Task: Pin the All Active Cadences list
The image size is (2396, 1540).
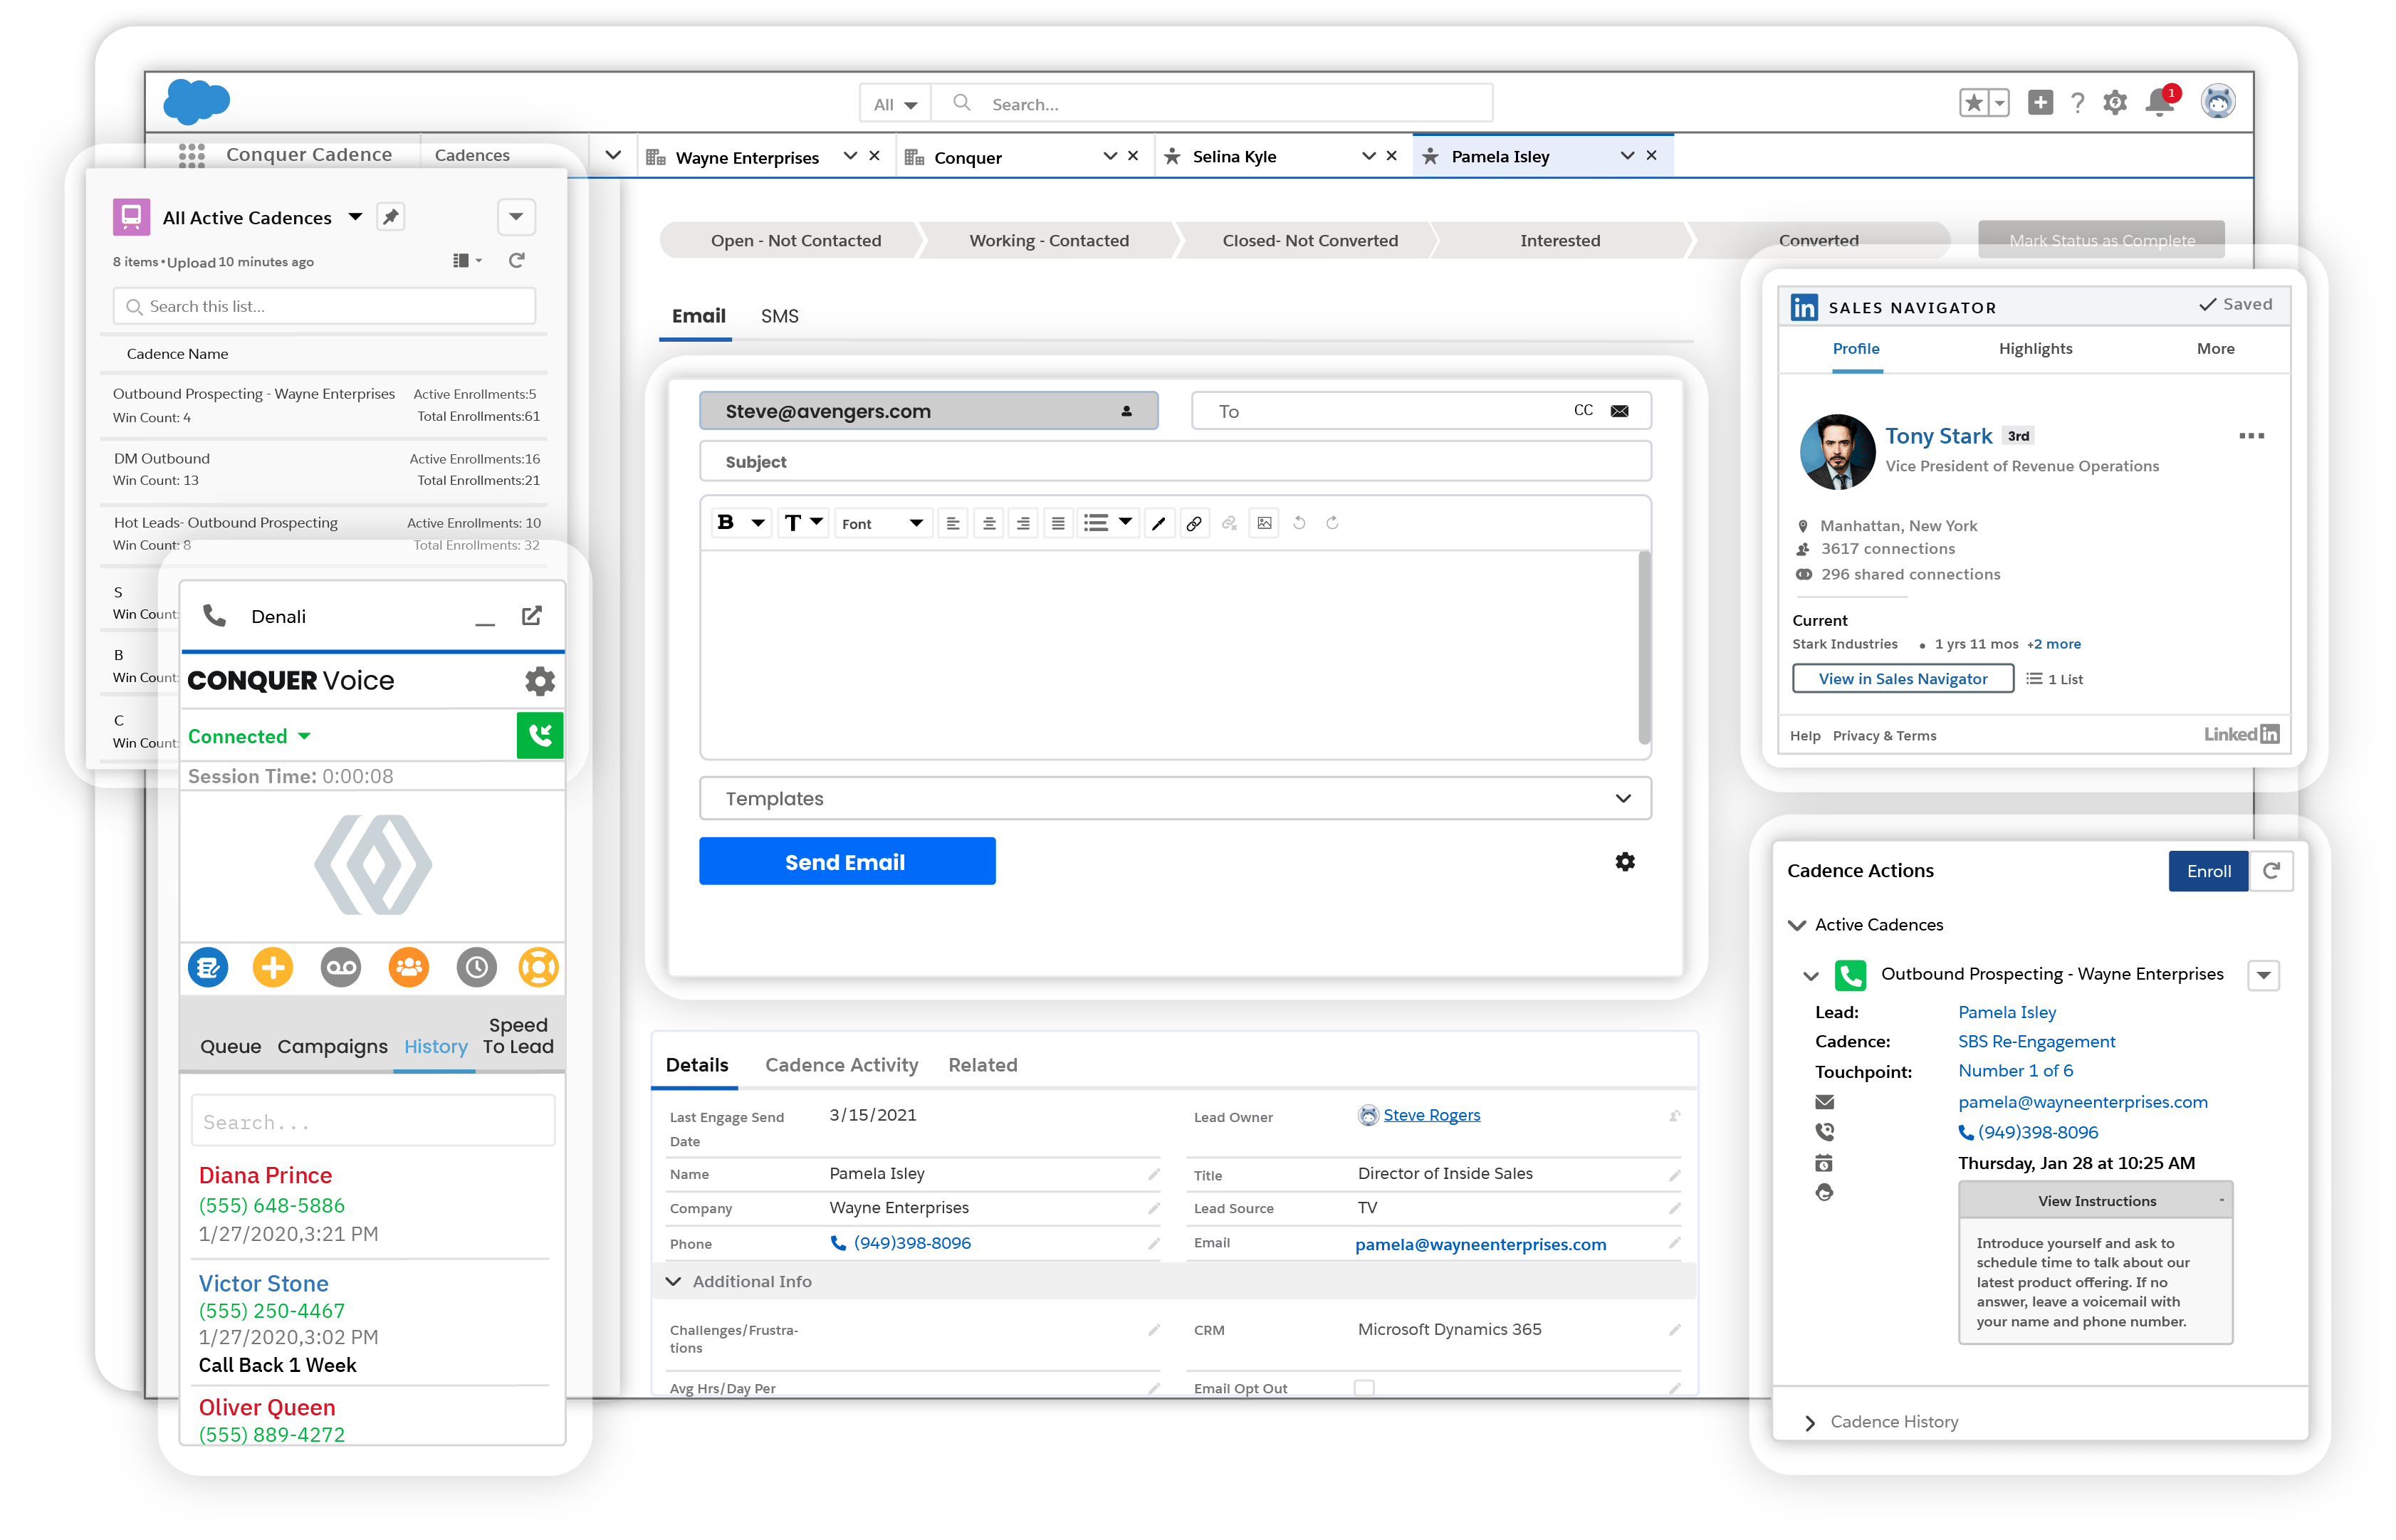Action: (391, 217)
